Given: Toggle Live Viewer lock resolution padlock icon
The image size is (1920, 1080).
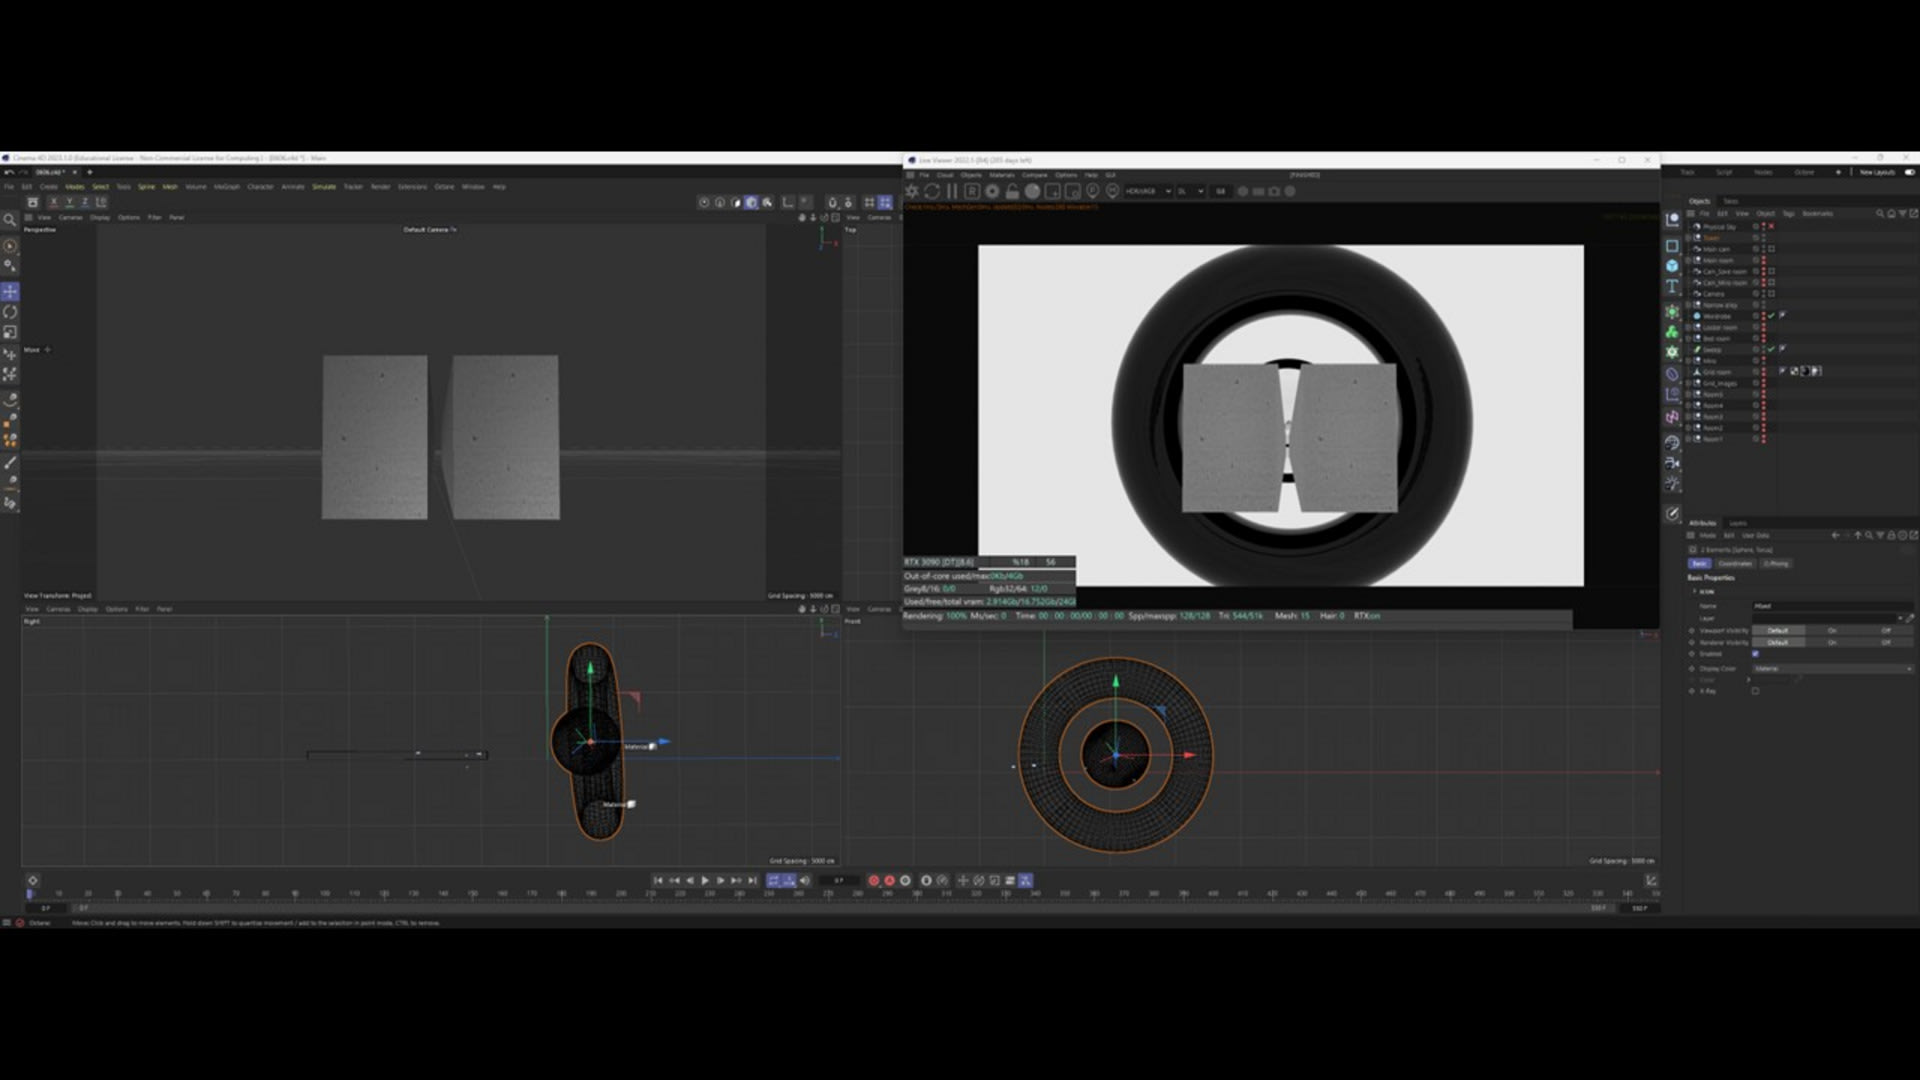Looking at the screenshot, I should point(1012,191).
